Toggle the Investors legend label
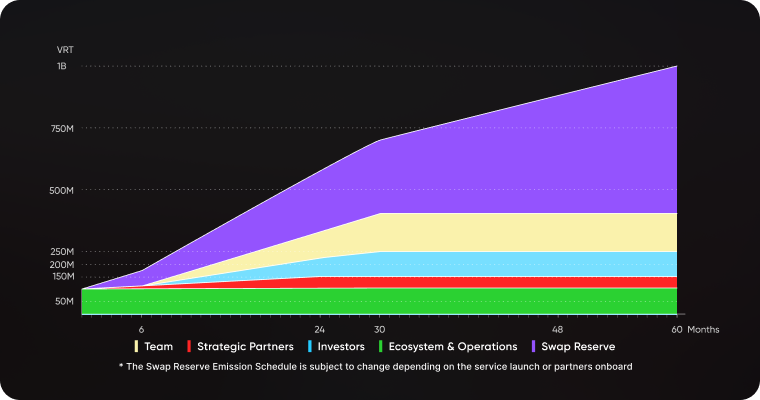The height and width of the screenshot is (400, 760). 343,346
